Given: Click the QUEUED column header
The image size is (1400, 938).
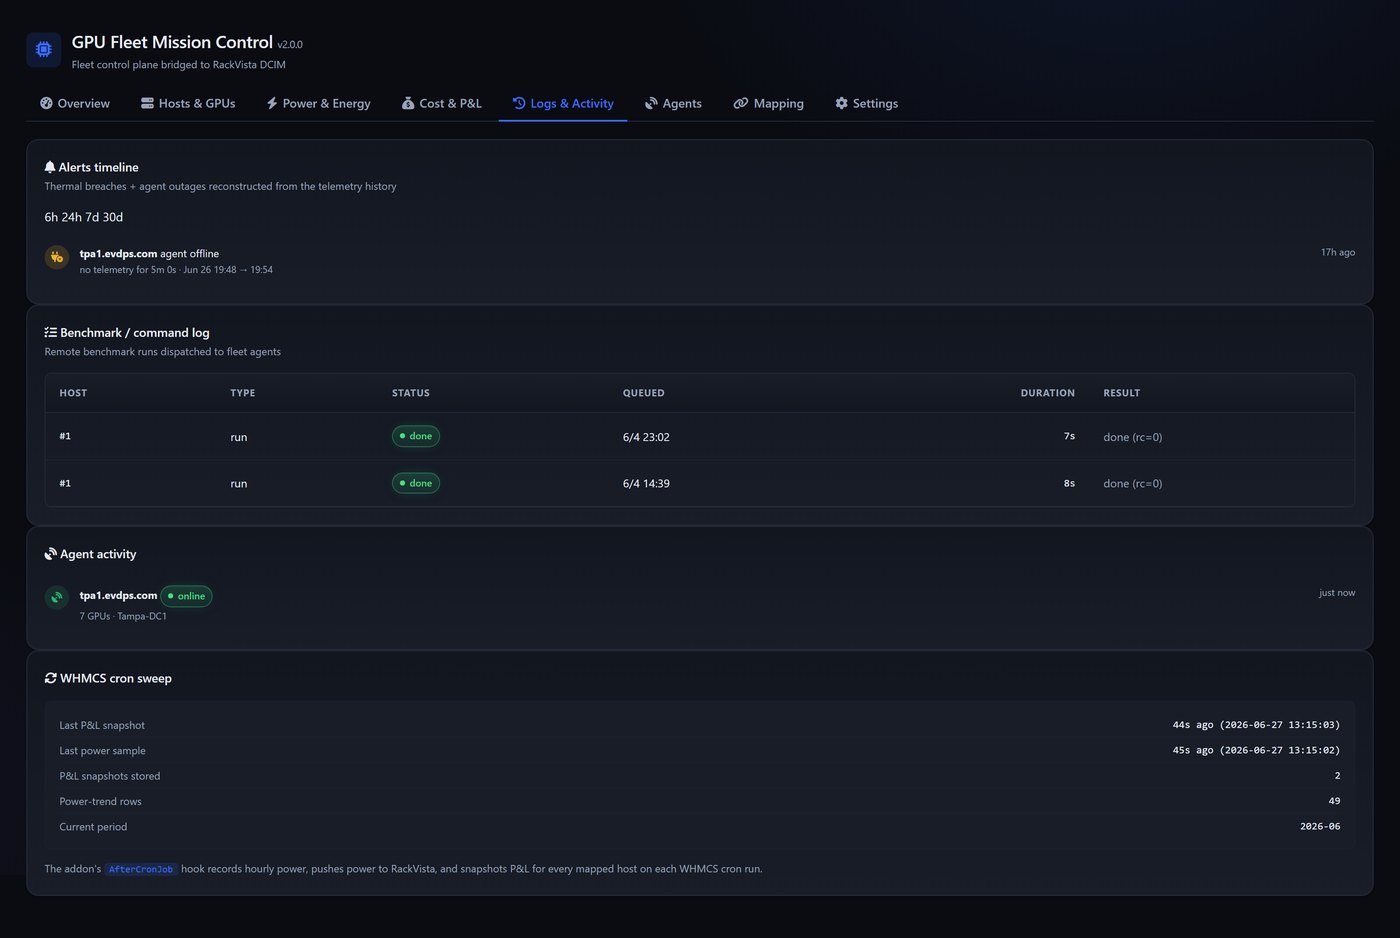Looking at the screenshot, I should 644,393.
